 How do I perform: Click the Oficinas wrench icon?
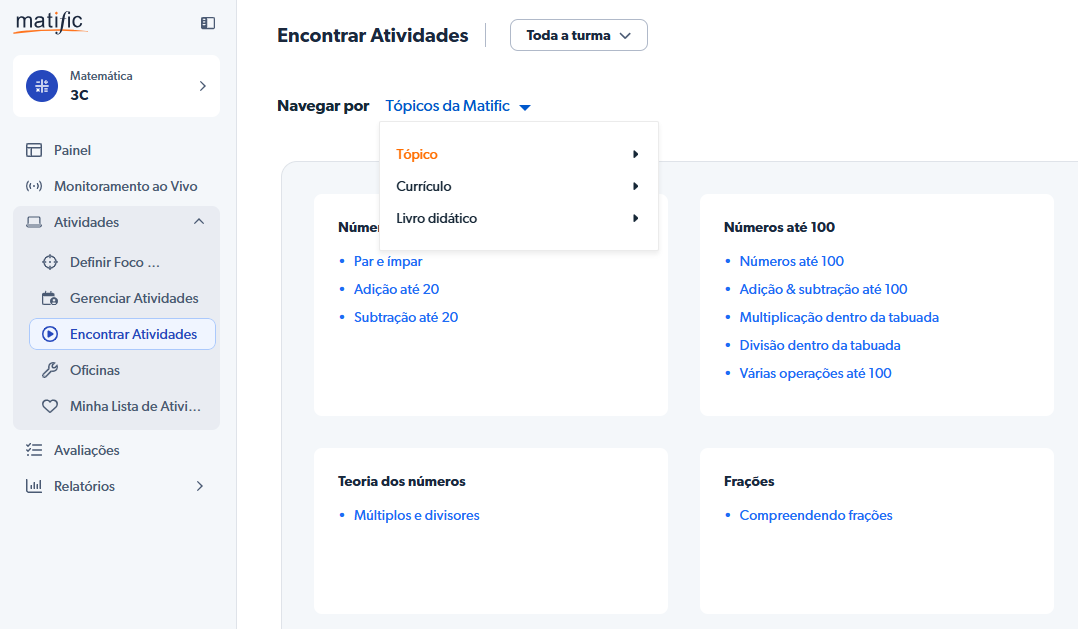tap(50, 370)
